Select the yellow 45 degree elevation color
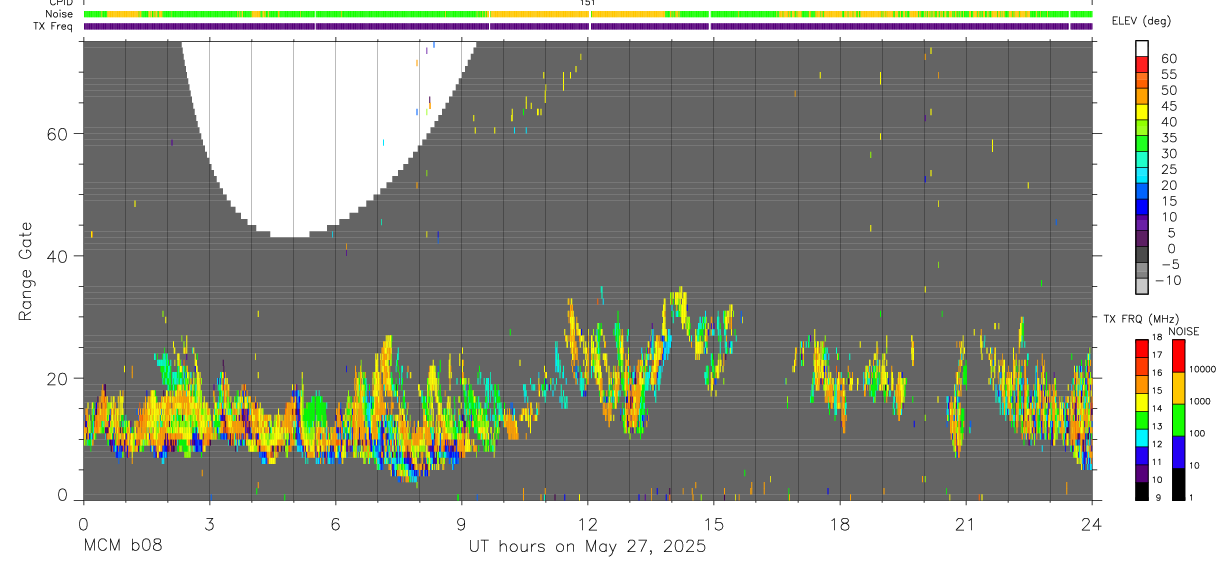Viewport: 1228px width, 567px height. [x=1142, y=113]
